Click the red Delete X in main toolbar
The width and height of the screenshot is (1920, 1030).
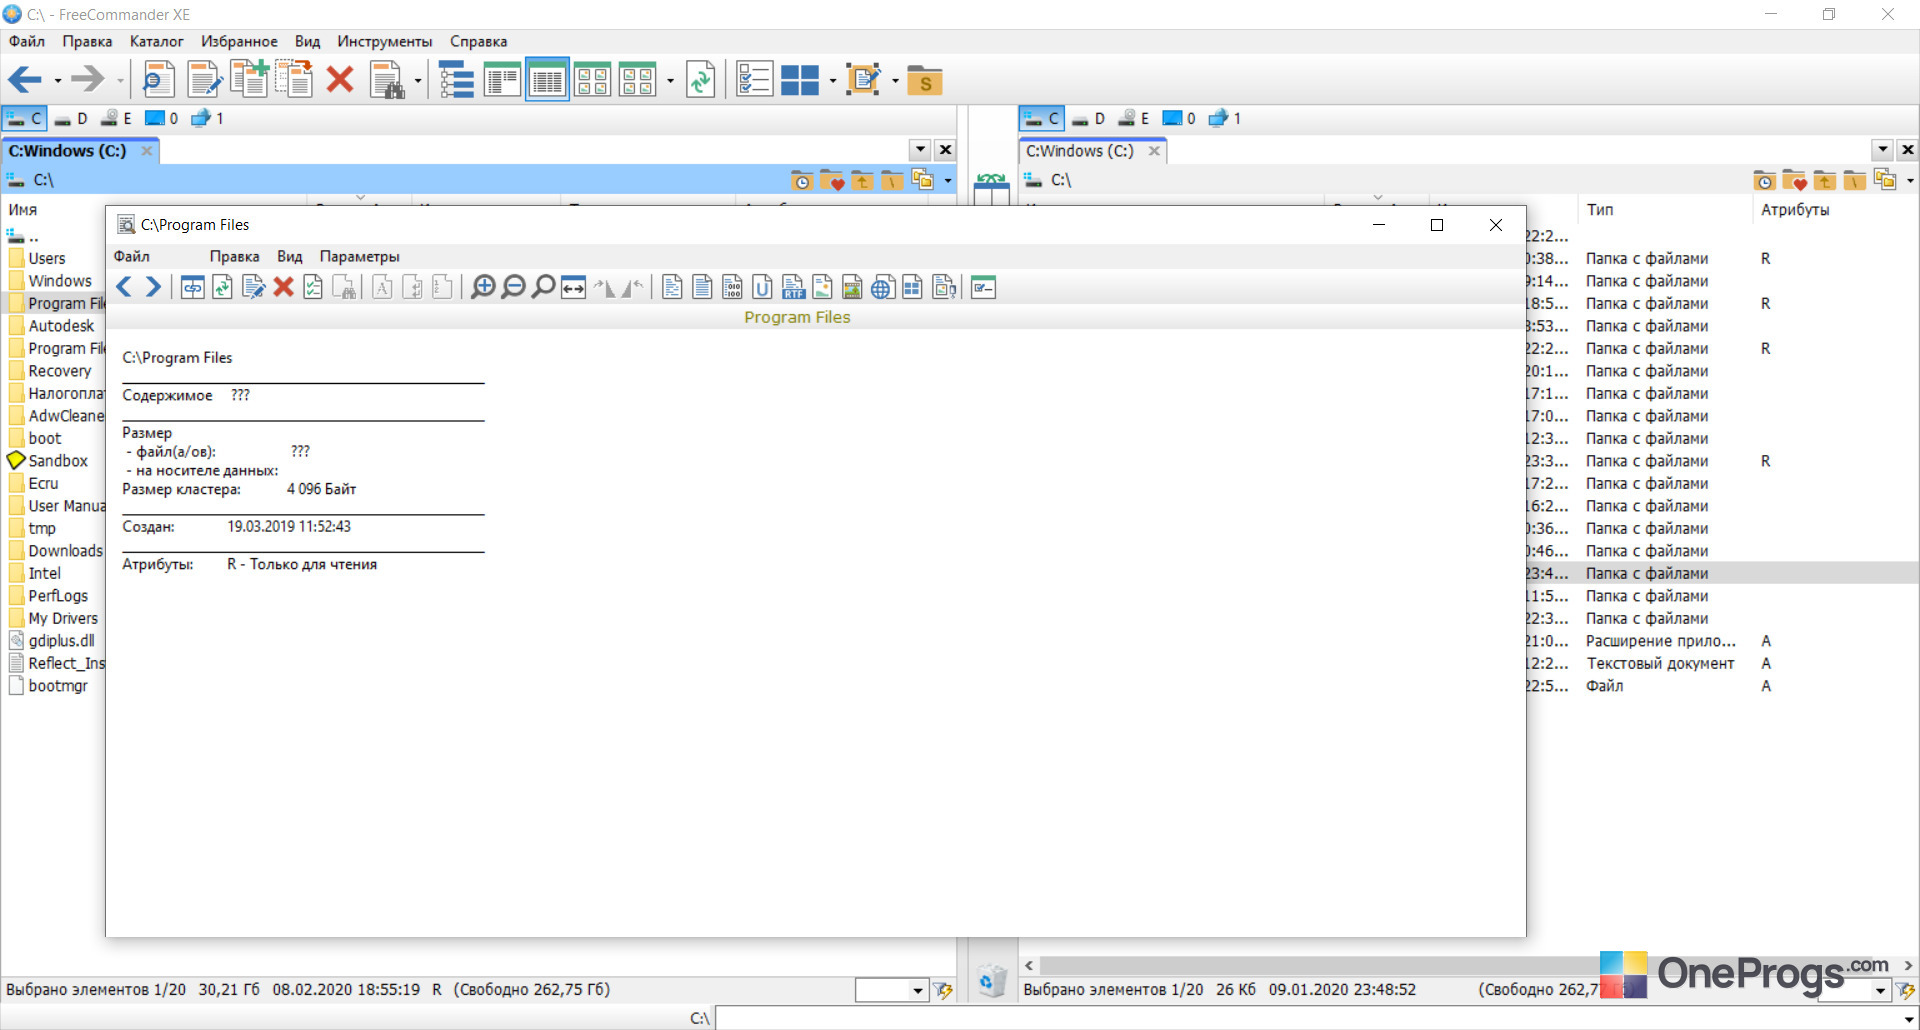coord(340,80)
